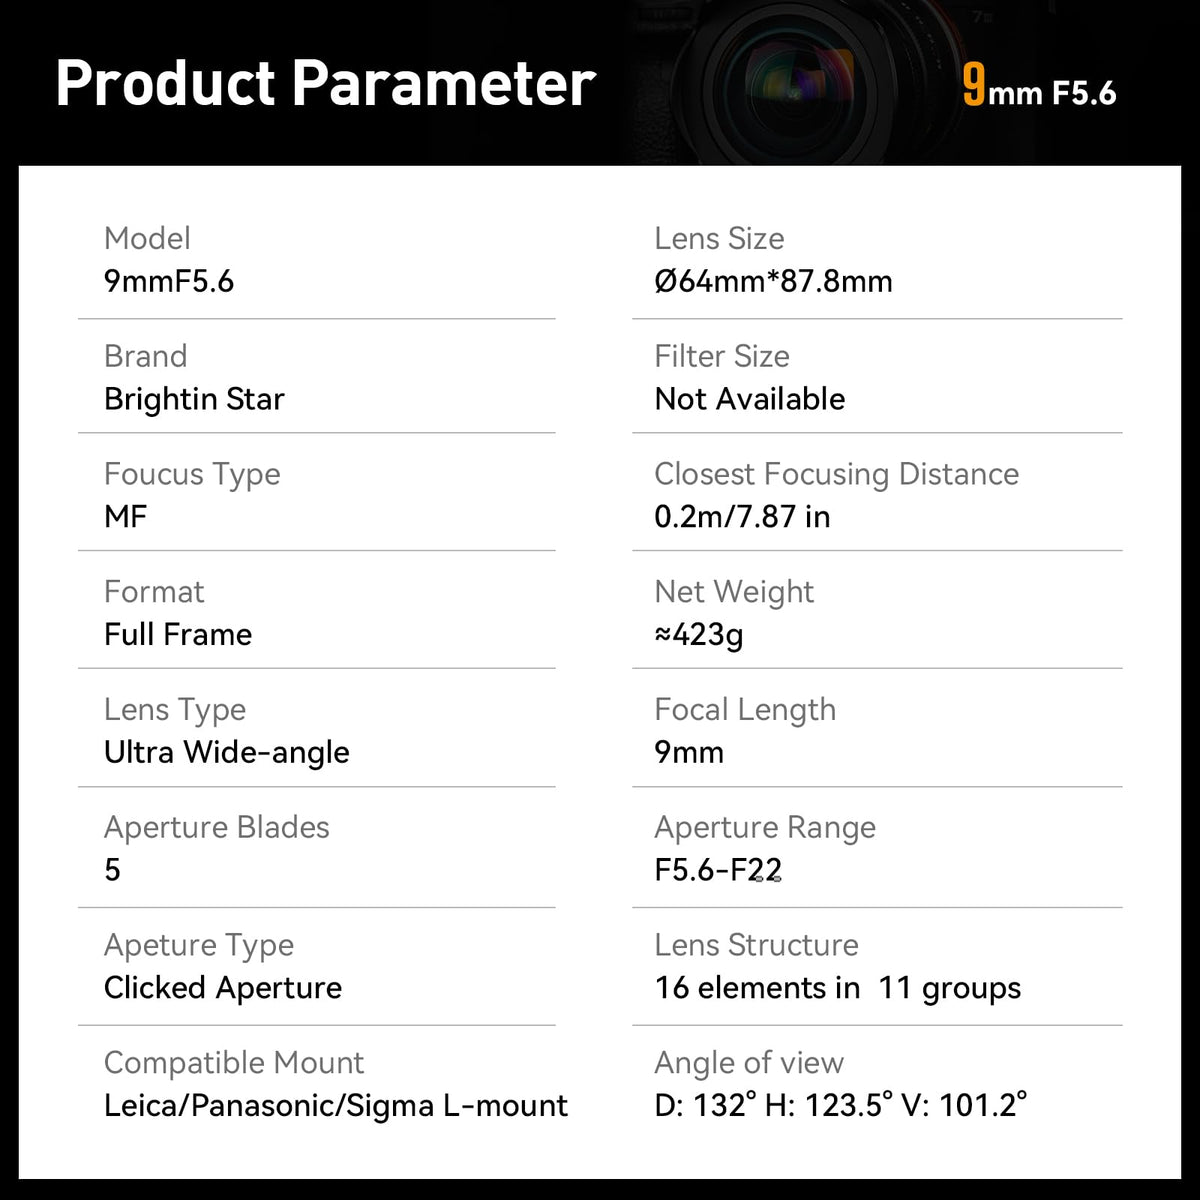Screen dimensions: 1200x1200
Task: Click the Focal Length value "9mm"
Action: tap(689, 752)
